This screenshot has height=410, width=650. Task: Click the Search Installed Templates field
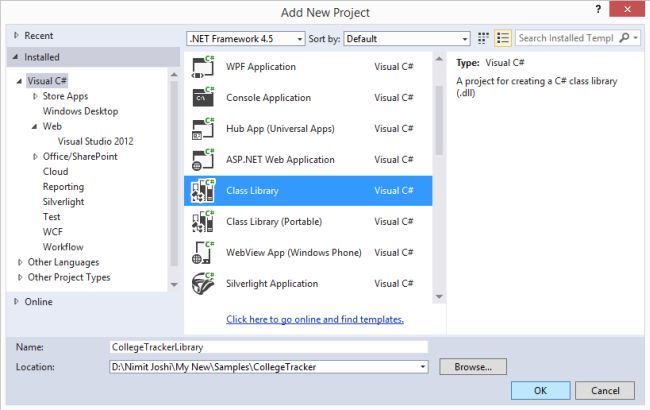(x=566, y=38)
